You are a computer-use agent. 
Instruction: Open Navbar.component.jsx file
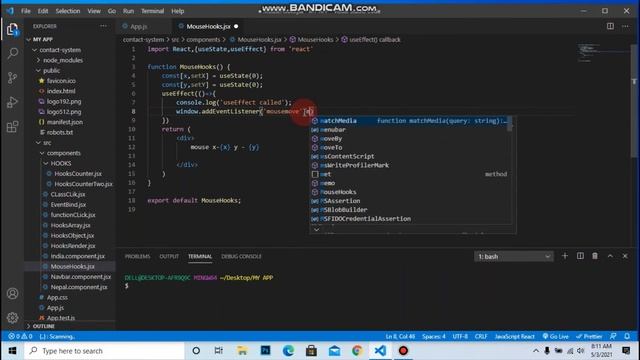pyautogui.click(x=80, y=277)
